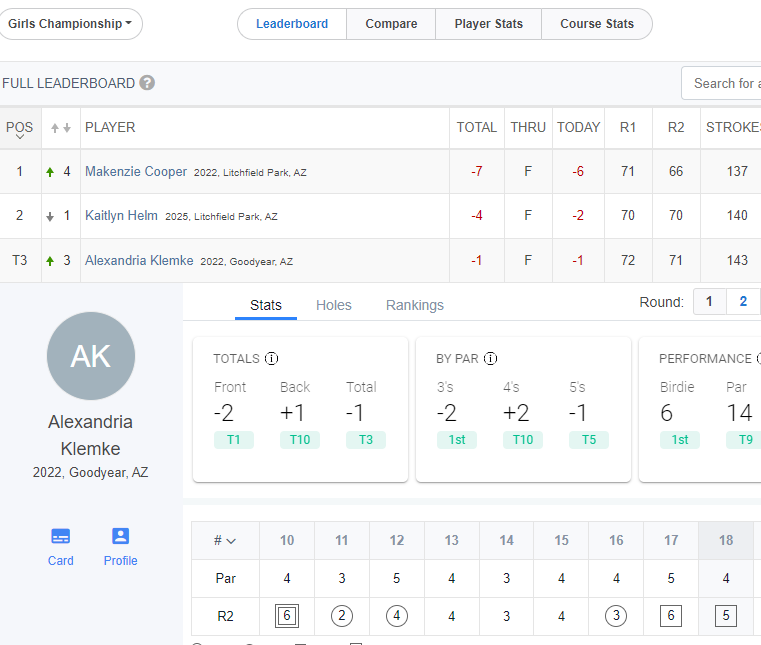Select the Stats sub-tab

click(x=265, y=305)
